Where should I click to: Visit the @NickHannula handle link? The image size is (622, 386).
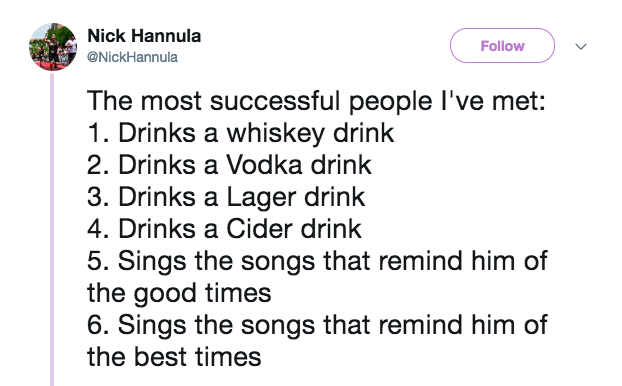132,57
